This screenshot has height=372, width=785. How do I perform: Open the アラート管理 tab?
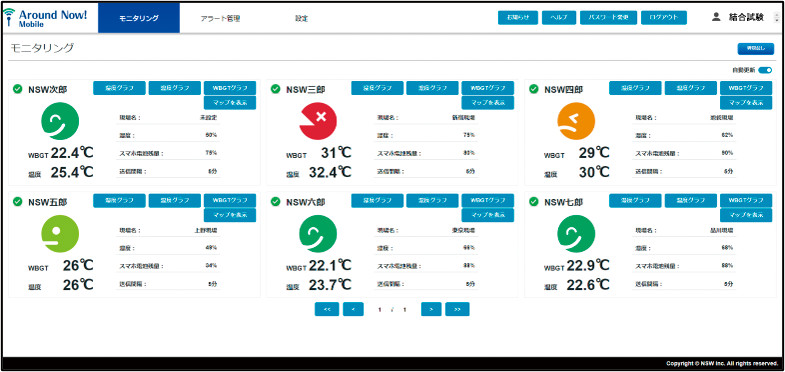(220, 19)
